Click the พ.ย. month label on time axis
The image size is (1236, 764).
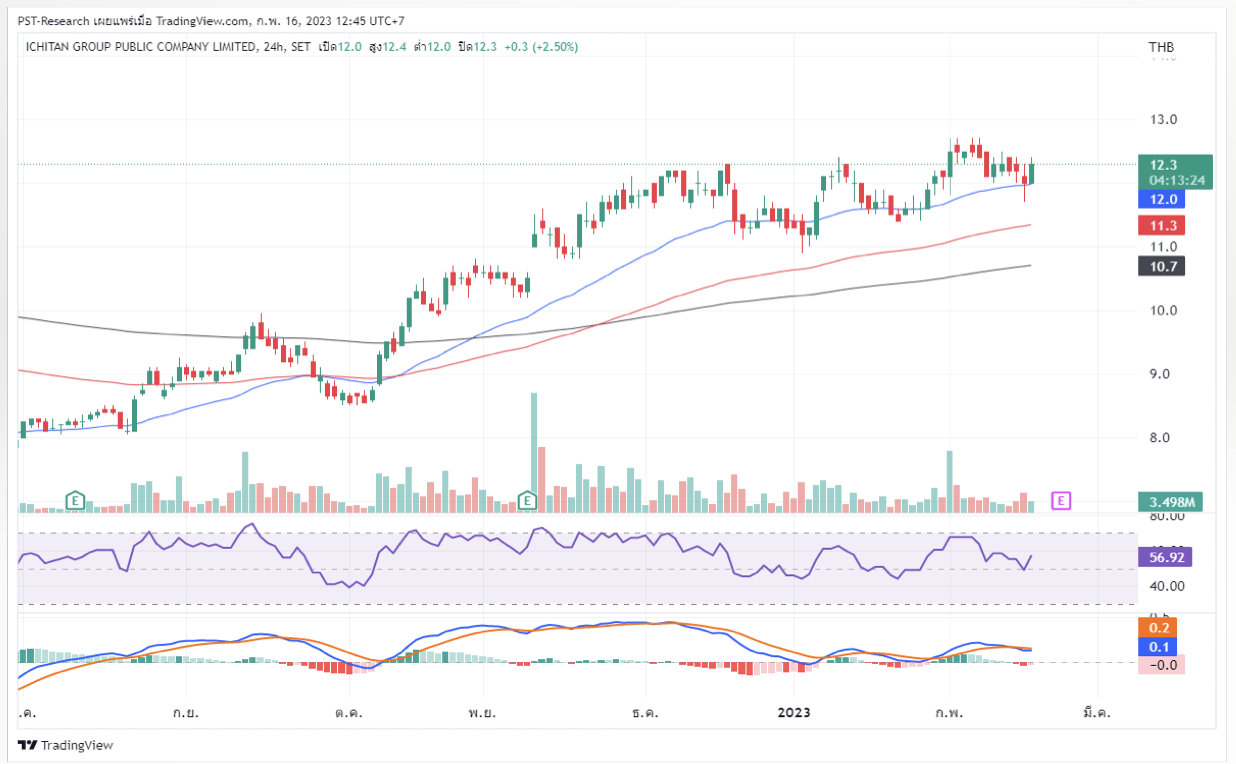click(x=483, y=713)
